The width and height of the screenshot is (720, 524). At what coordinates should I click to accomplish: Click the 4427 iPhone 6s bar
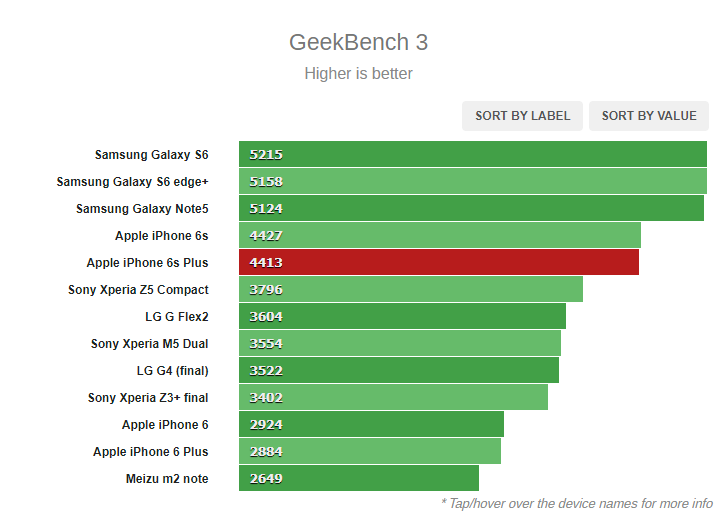click(439, 236)
